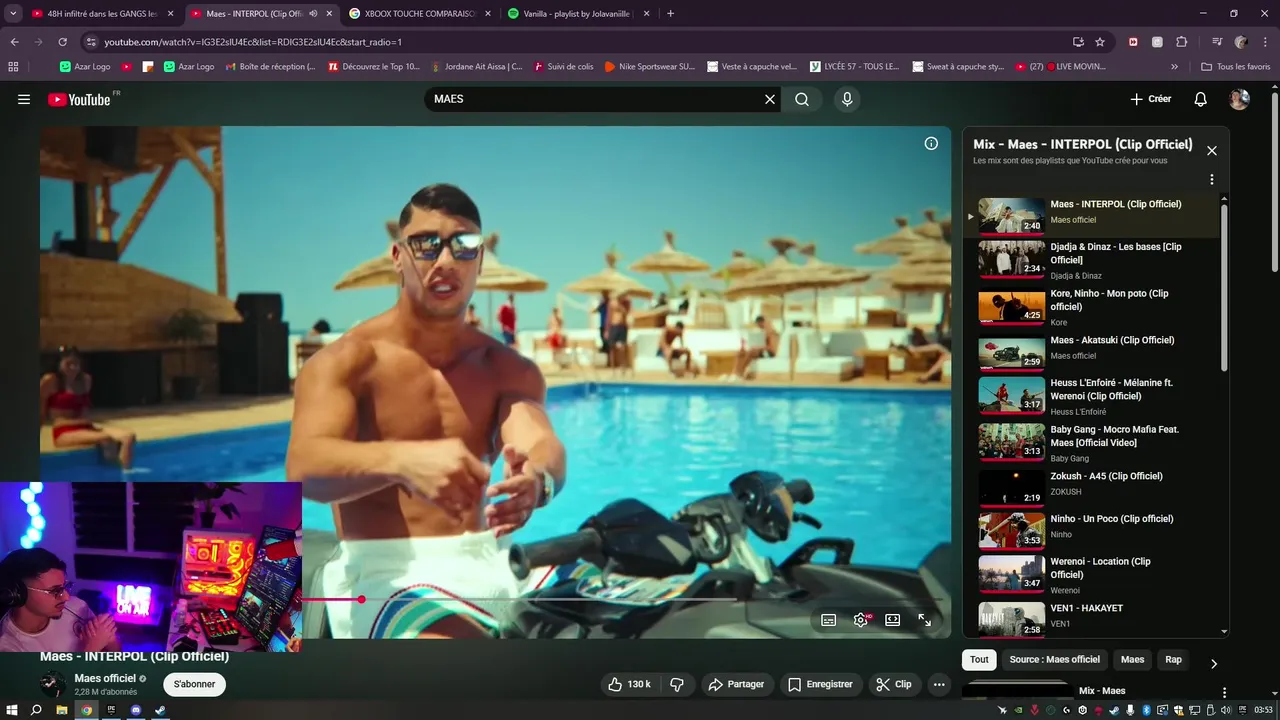Open Windows taskbar search
Screen dimensions: 1280x720
[x=36, y=710]
